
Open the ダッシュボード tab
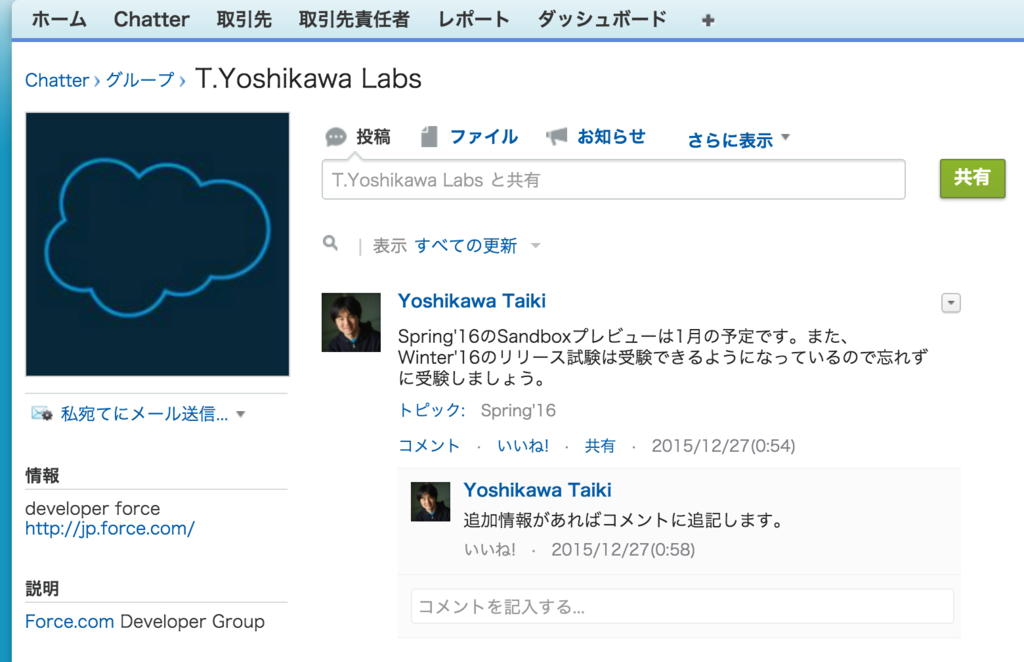pos(600,18)
